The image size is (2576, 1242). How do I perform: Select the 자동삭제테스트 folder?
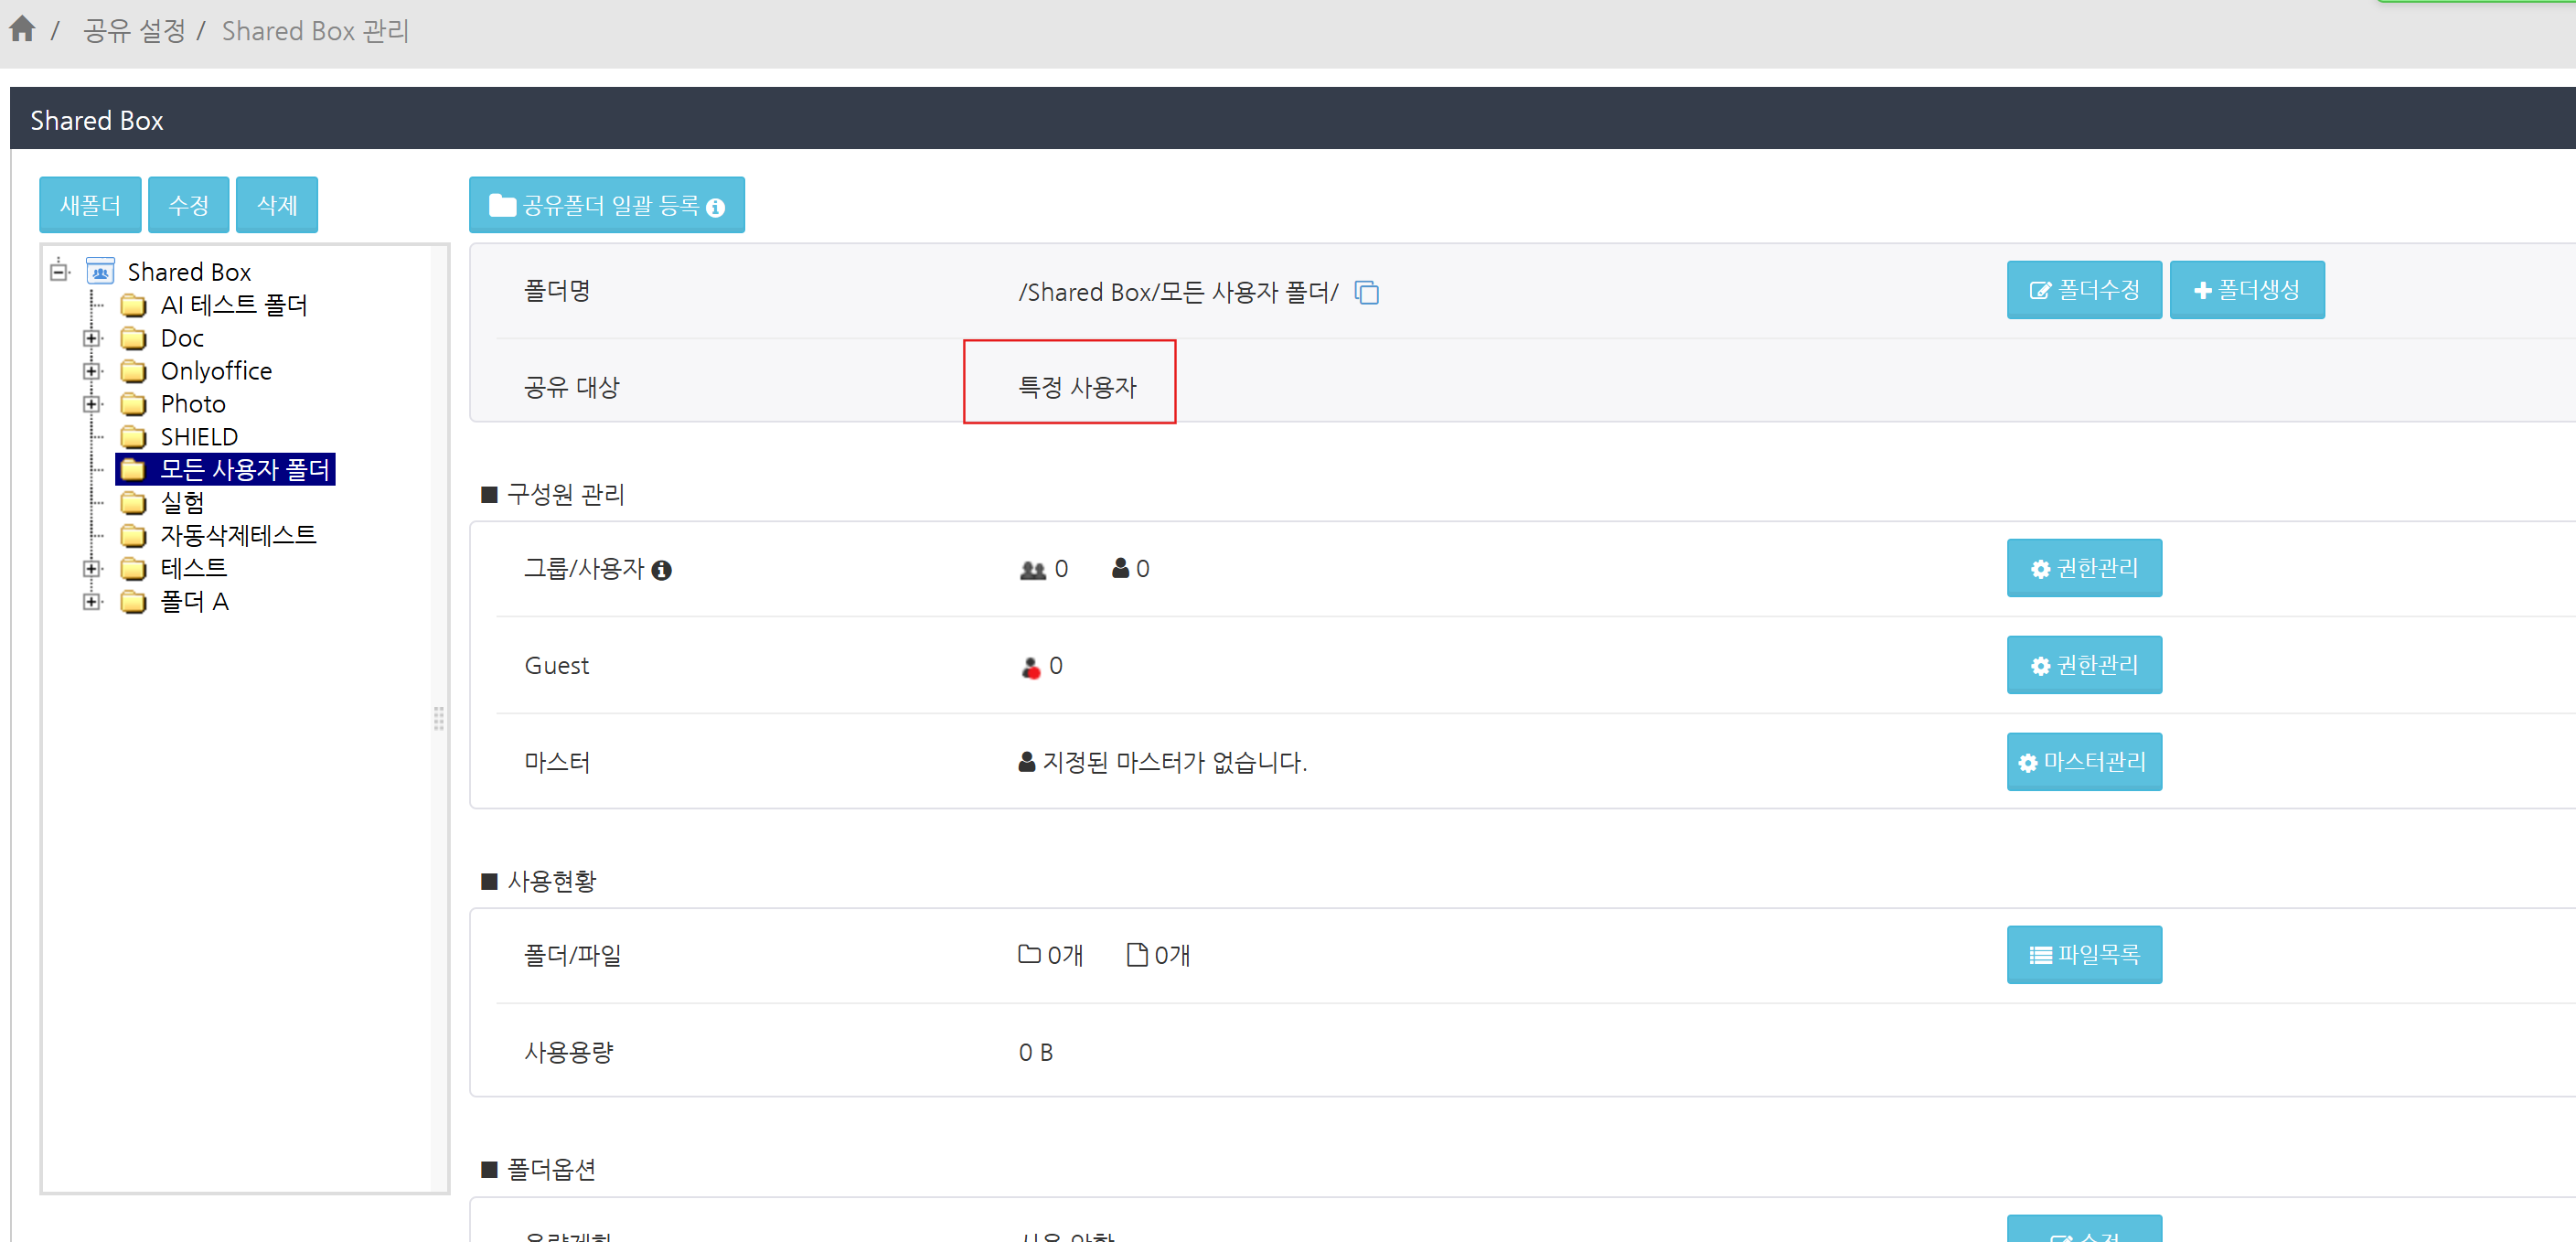[238, 535]
